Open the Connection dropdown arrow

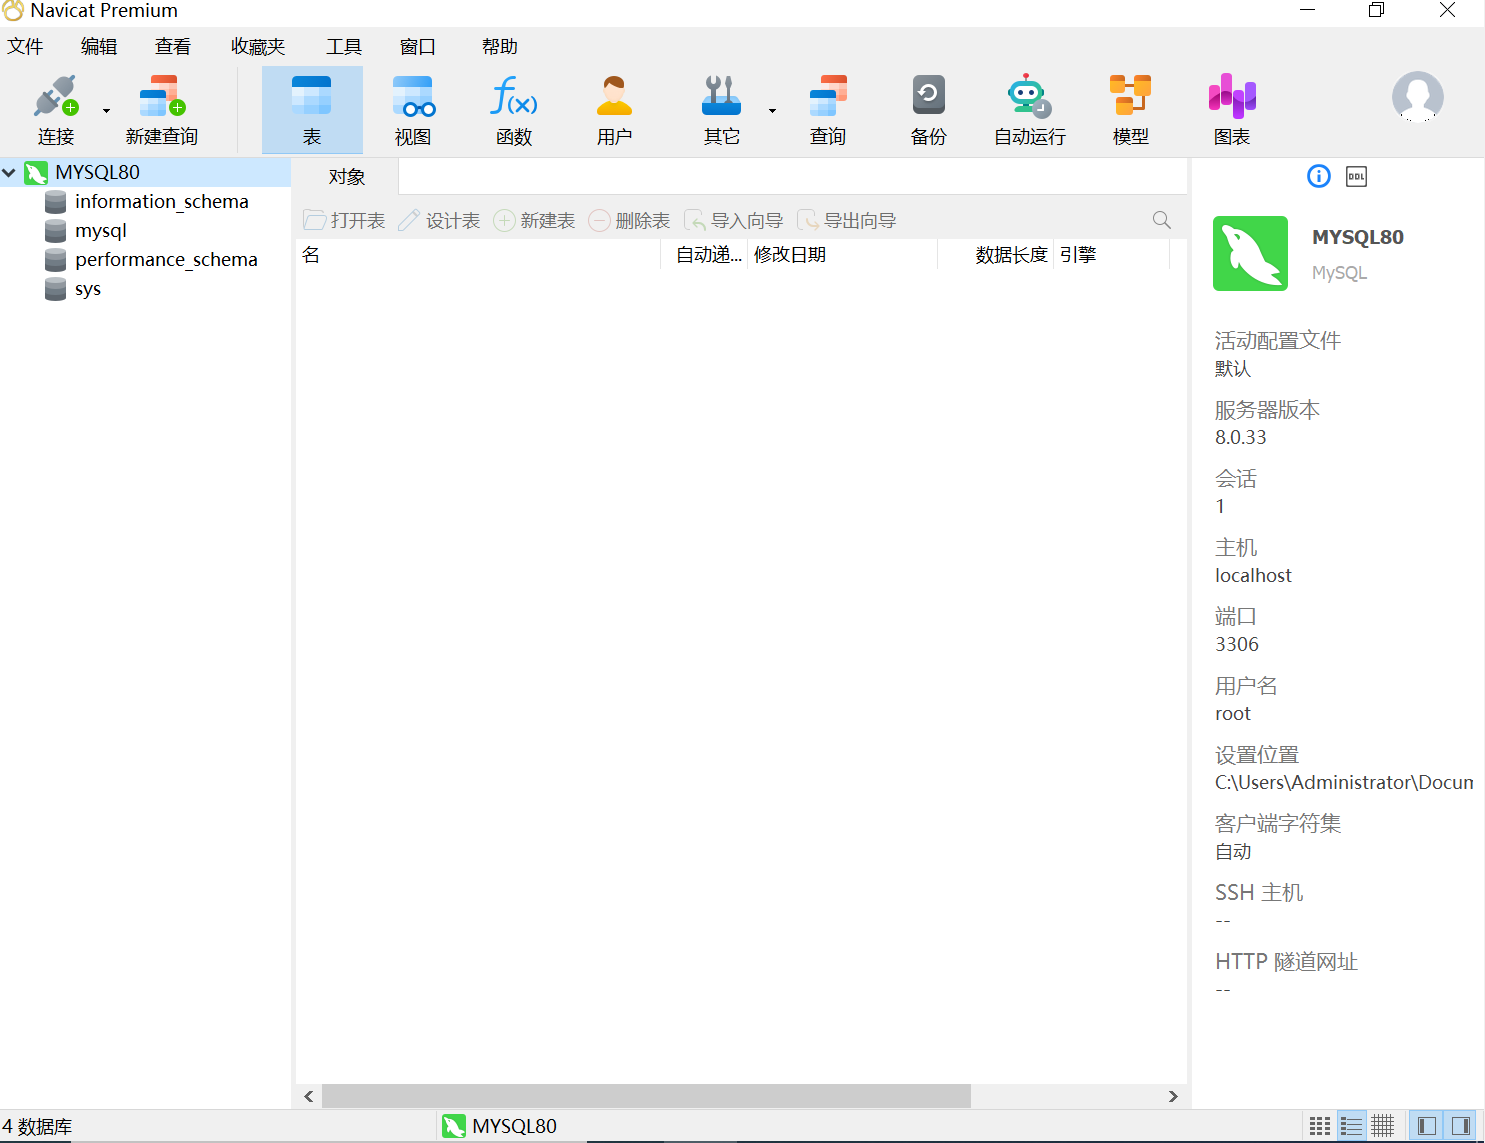point(106,111)
